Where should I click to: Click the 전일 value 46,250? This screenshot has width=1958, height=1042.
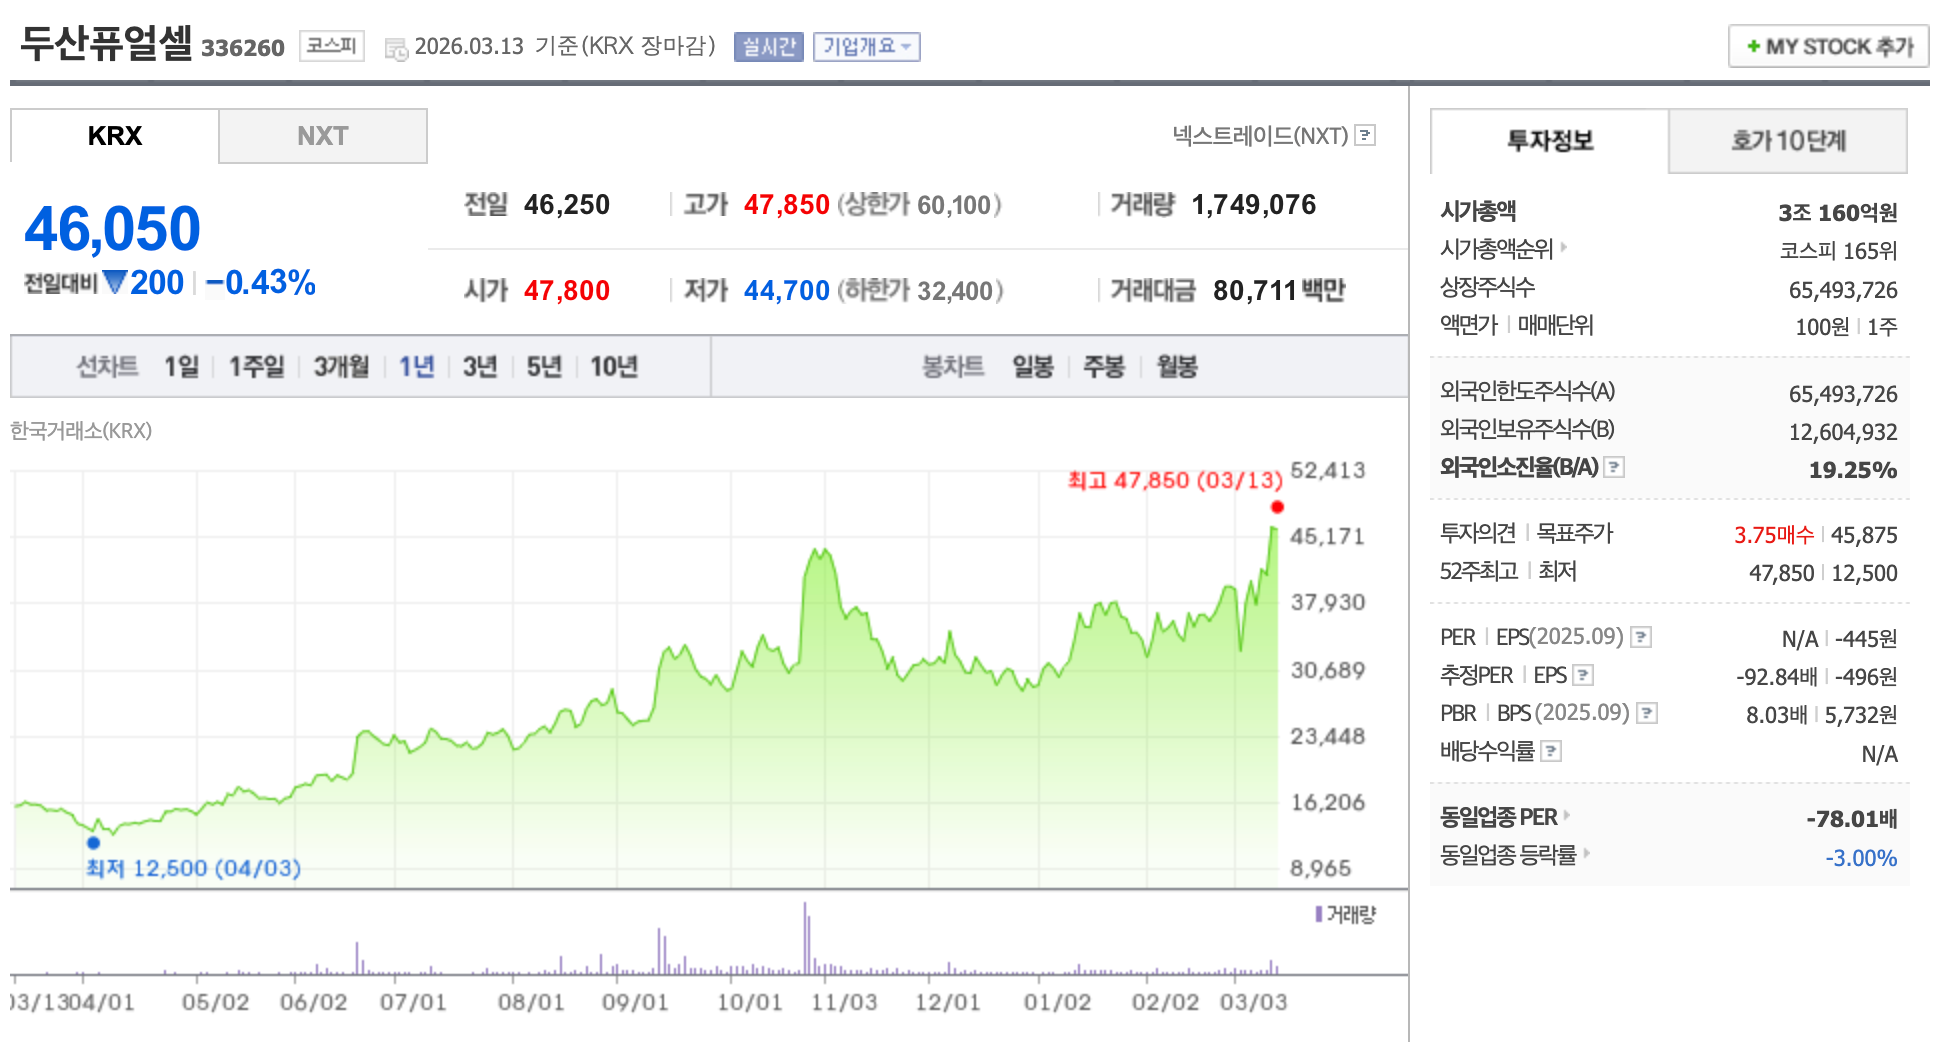click(567, 205)
